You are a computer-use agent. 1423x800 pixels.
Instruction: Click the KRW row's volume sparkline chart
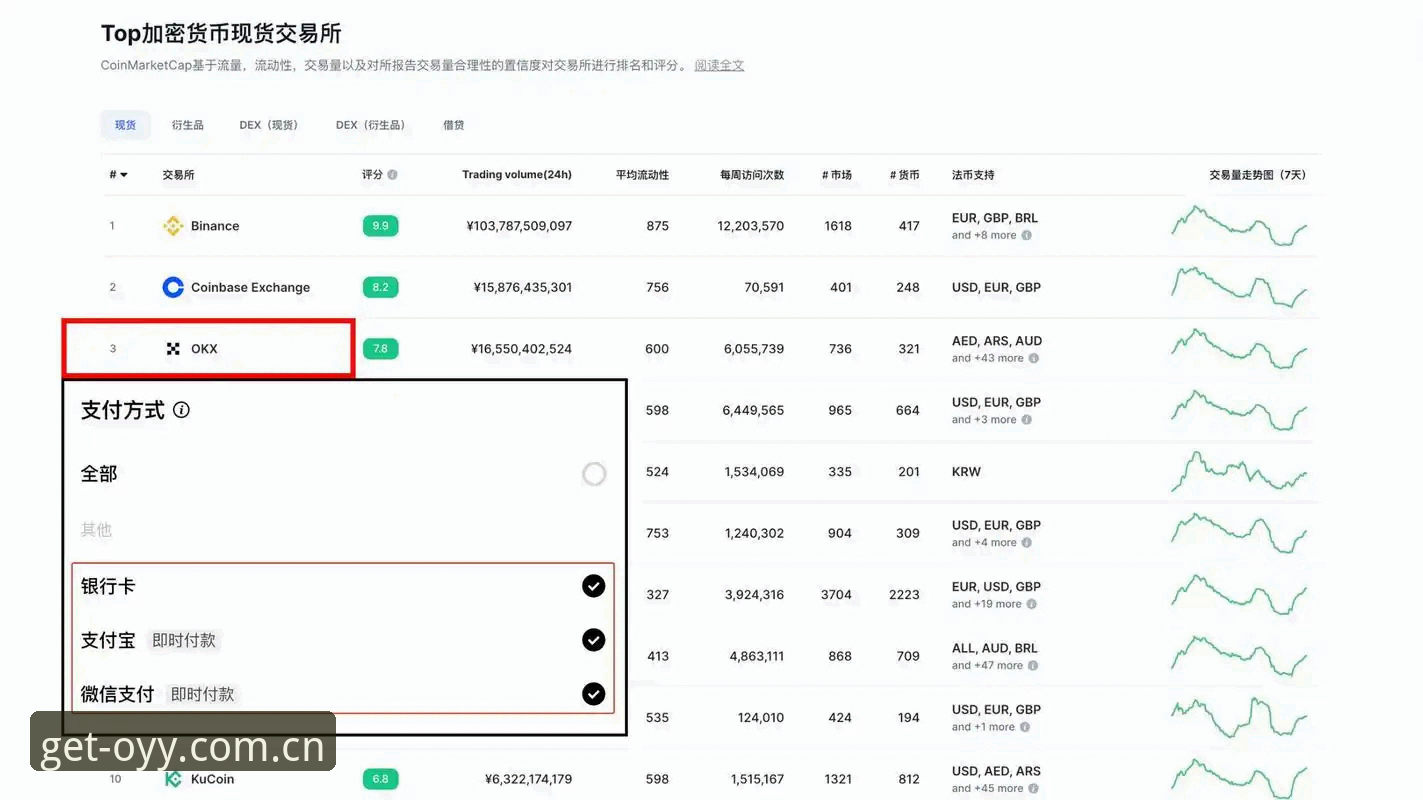click(x=1239, y=472)
